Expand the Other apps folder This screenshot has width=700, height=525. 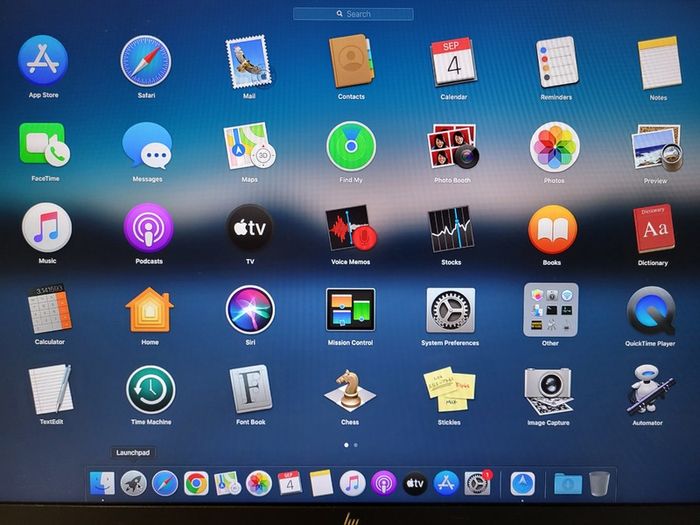551,310
